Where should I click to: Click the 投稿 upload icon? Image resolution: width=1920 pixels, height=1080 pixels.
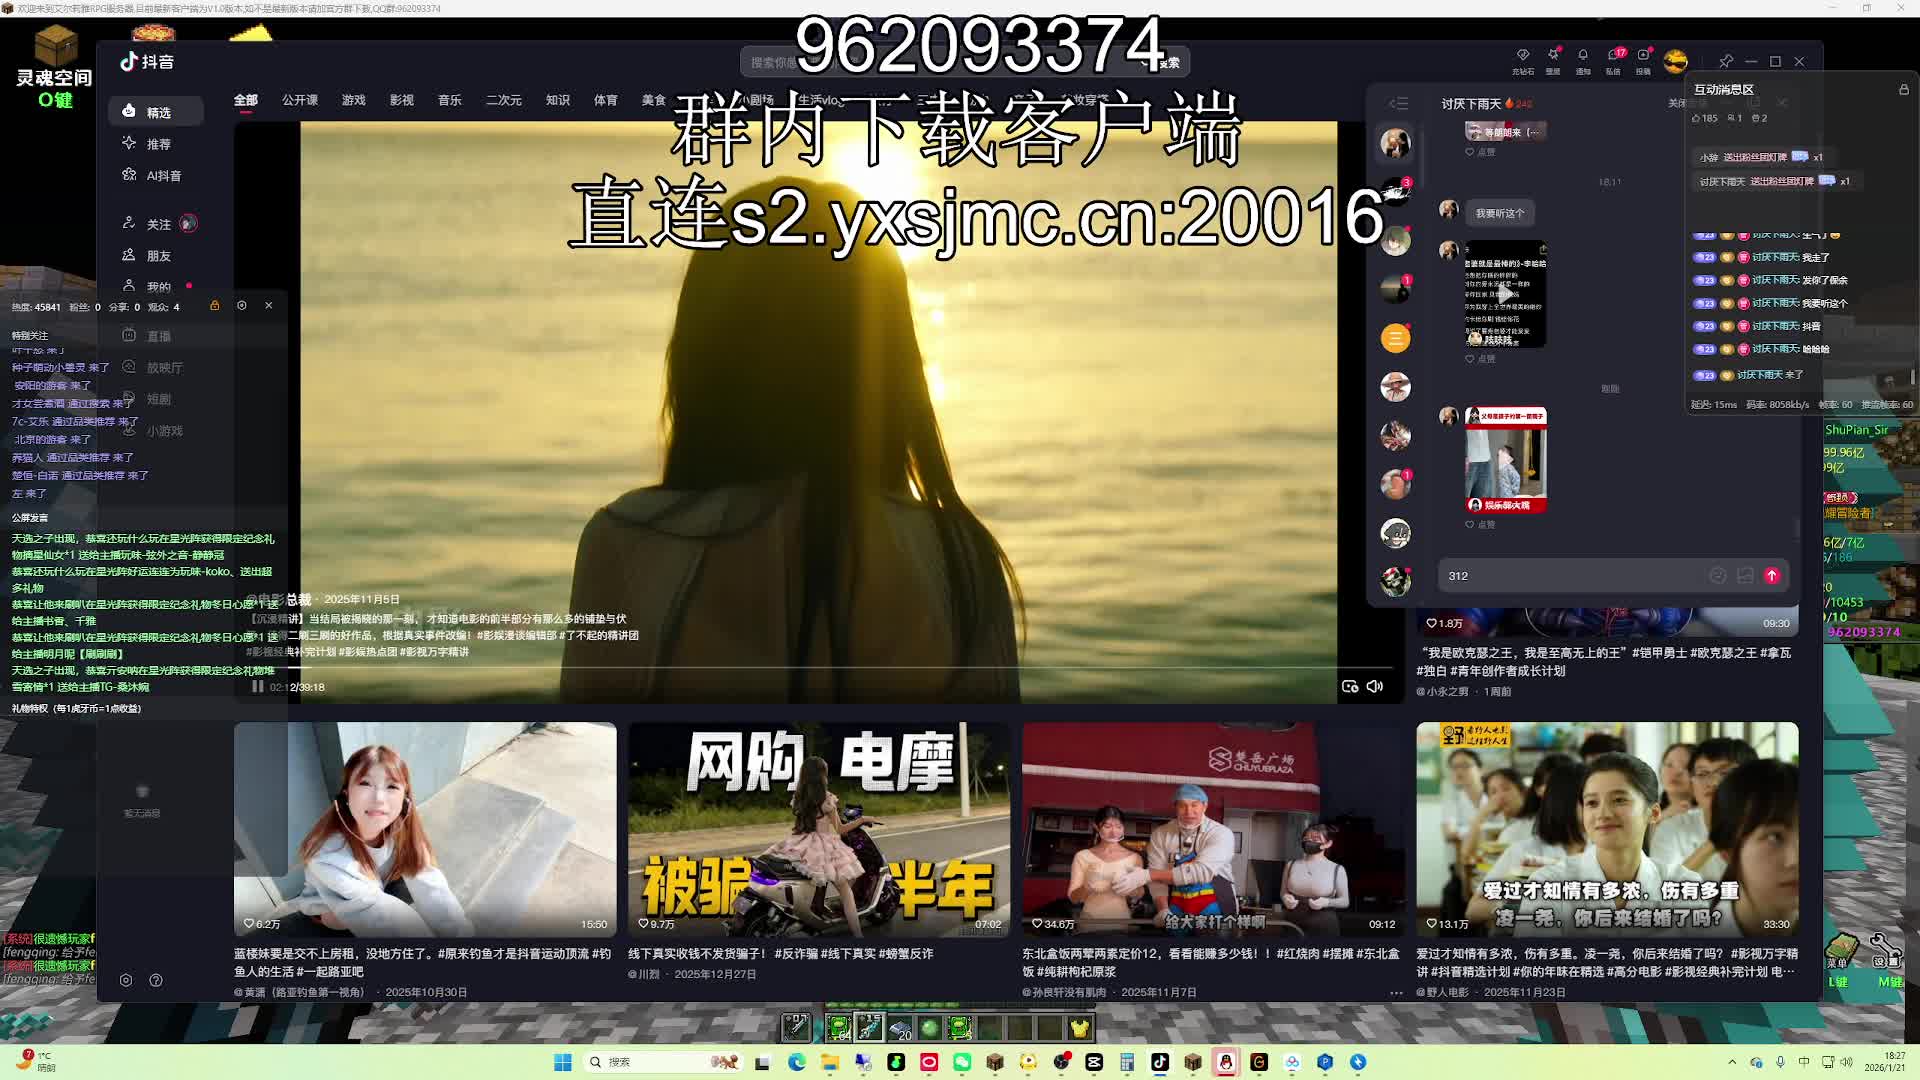point(1643,56)
